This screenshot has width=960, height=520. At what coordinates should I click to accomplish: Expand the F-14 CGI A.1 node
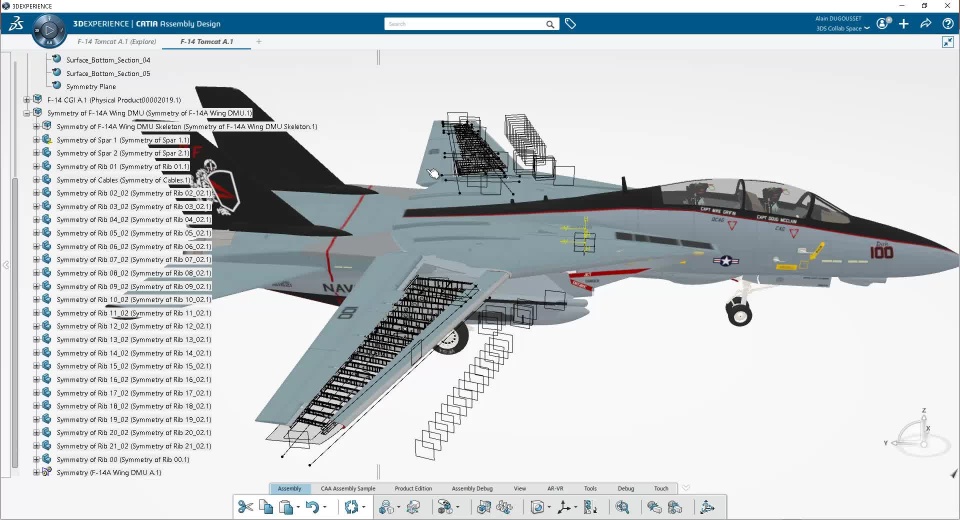click(x=26, y=100)
